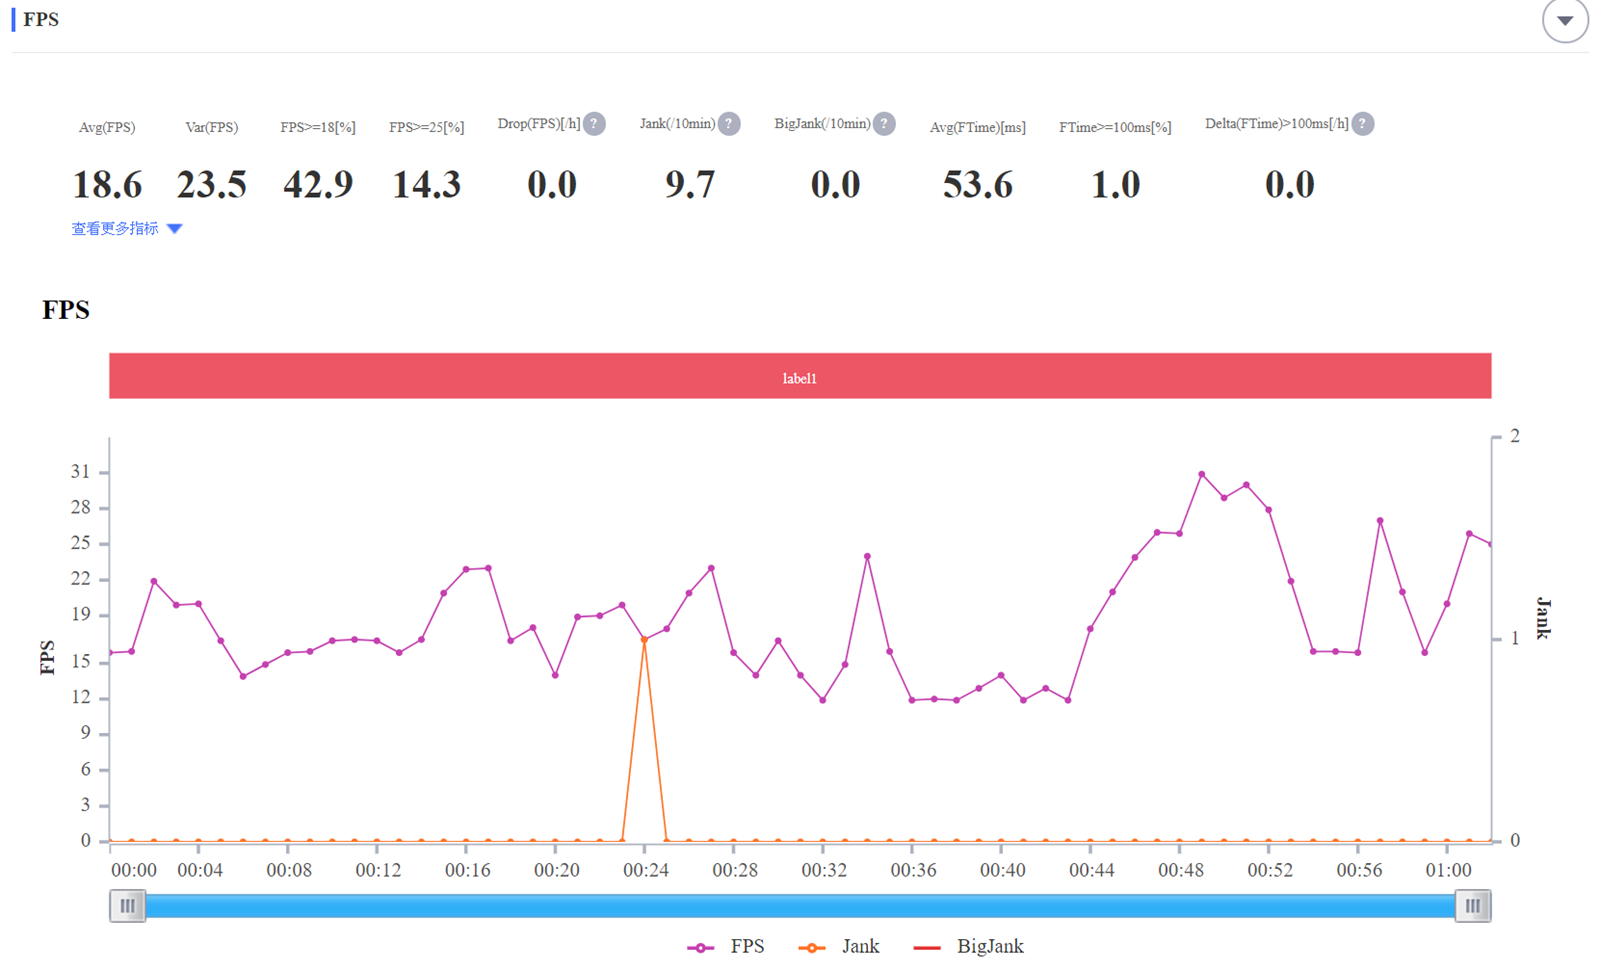Screen dimensions: 1600x970
Task: Click the left handle of the time range slider
Action: [x=127, y=906]
